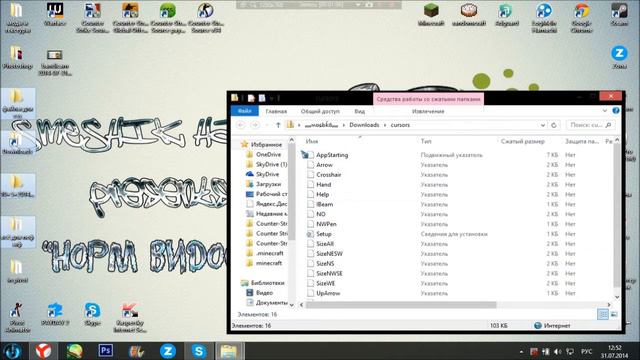Viewport: 640px width, 360px height.
Task: Select SkyDrive (1) in navigation pane
Action: pyautogui.click(x=271, y=164)
